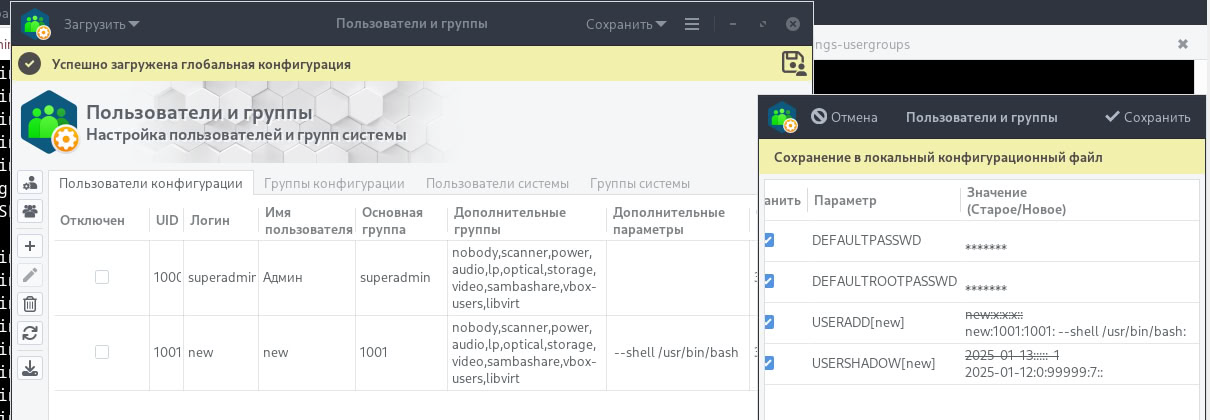Select the USERSHADOW[new] parameter row
The height and width of the screenshot is (420, 1210).
click(x=873, y=363)
